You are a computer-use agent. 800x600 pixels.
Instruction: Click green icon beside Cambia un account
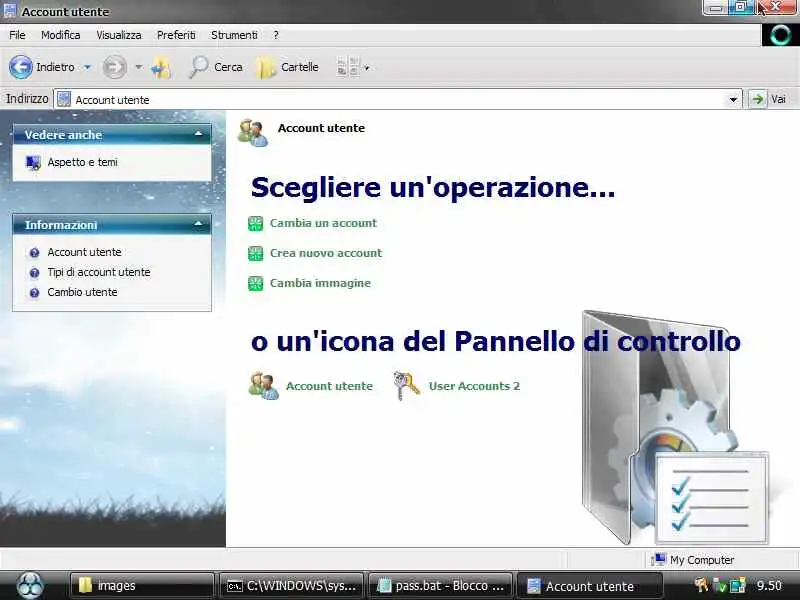pyautogui.click(x=256, y=223)
